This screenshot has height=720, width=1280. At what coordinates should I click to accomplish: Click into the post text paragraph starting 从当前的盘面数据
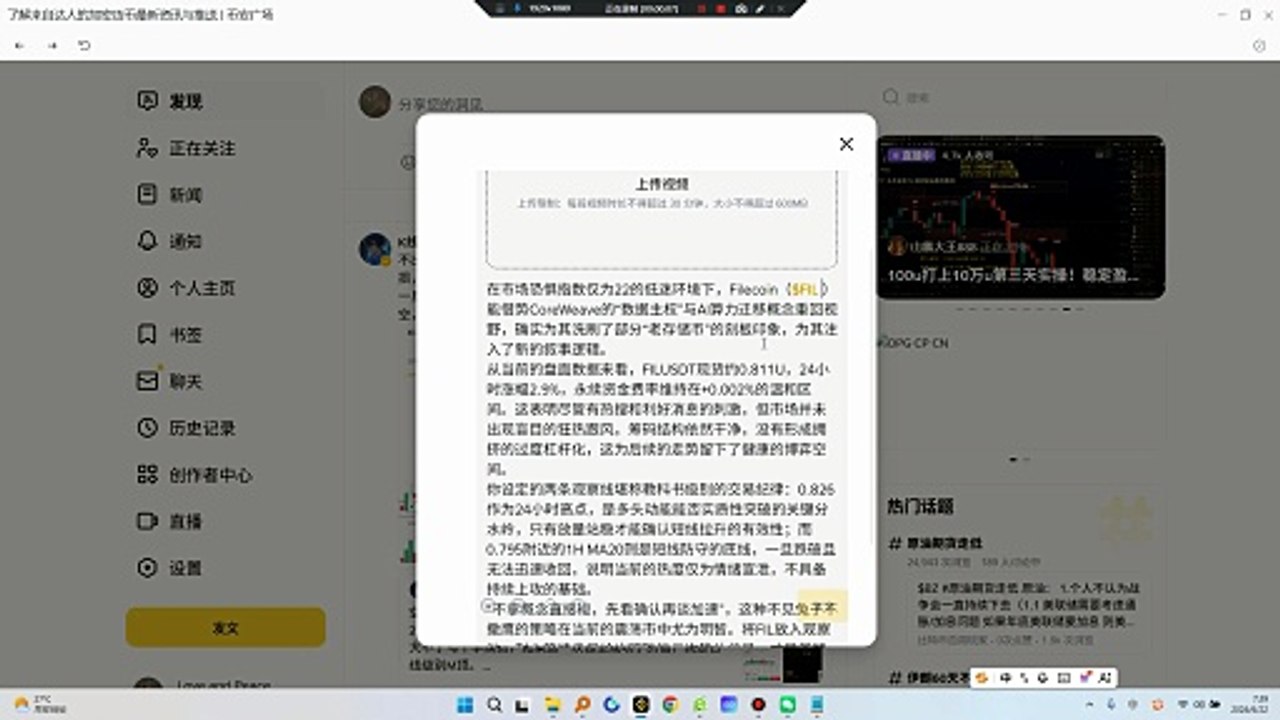(660, 421)
